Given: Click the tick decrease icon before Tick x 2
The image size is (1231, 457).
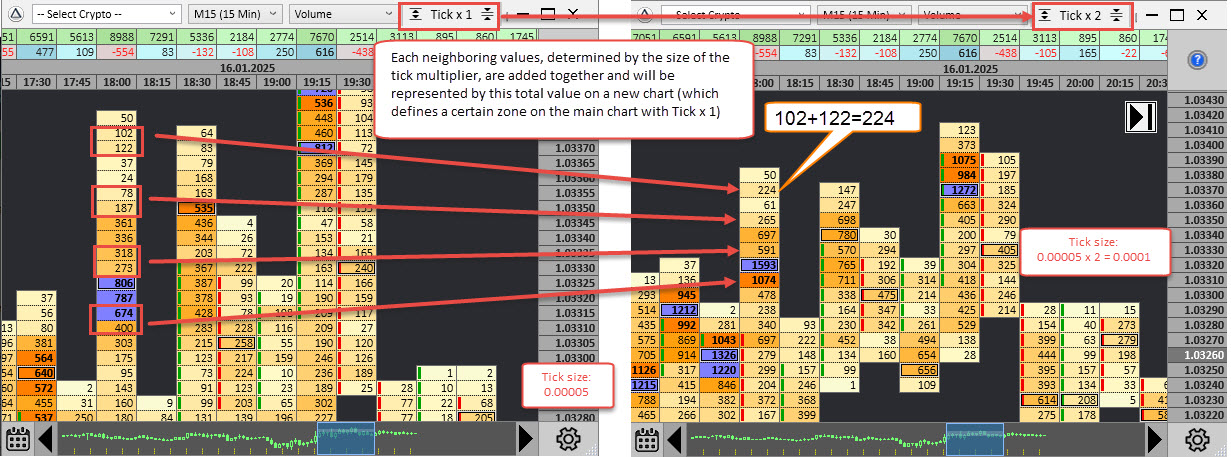Looking at the screenshot, I should (x=1044, y=15).
